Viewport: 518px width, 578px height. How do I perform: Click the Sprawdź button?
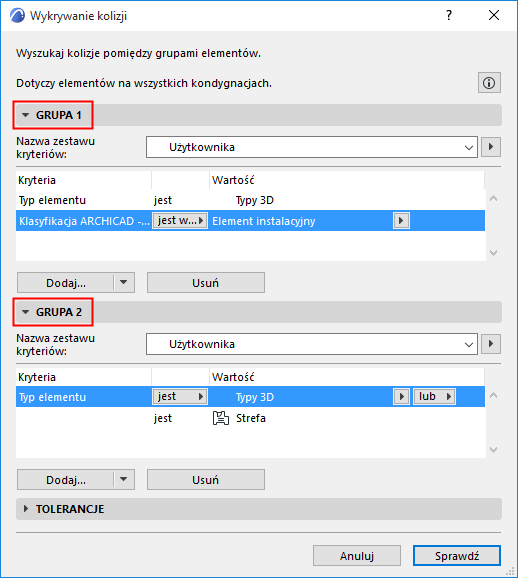[x=457, y=556]
